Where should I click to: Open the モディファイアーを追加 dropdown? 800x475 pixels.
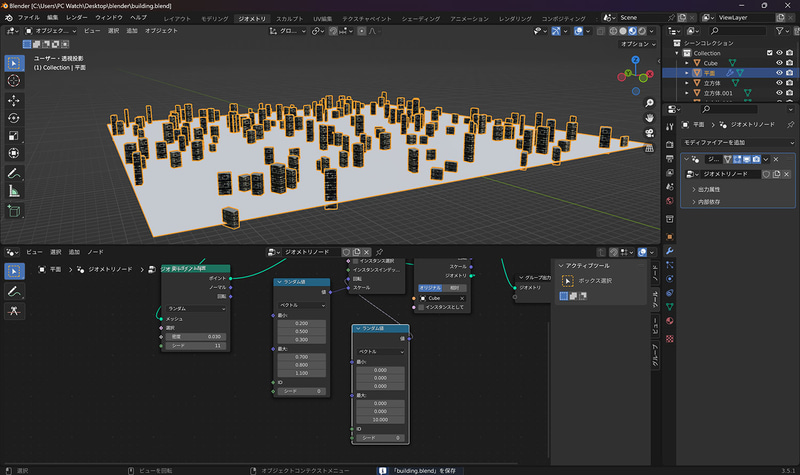(737, 143)
